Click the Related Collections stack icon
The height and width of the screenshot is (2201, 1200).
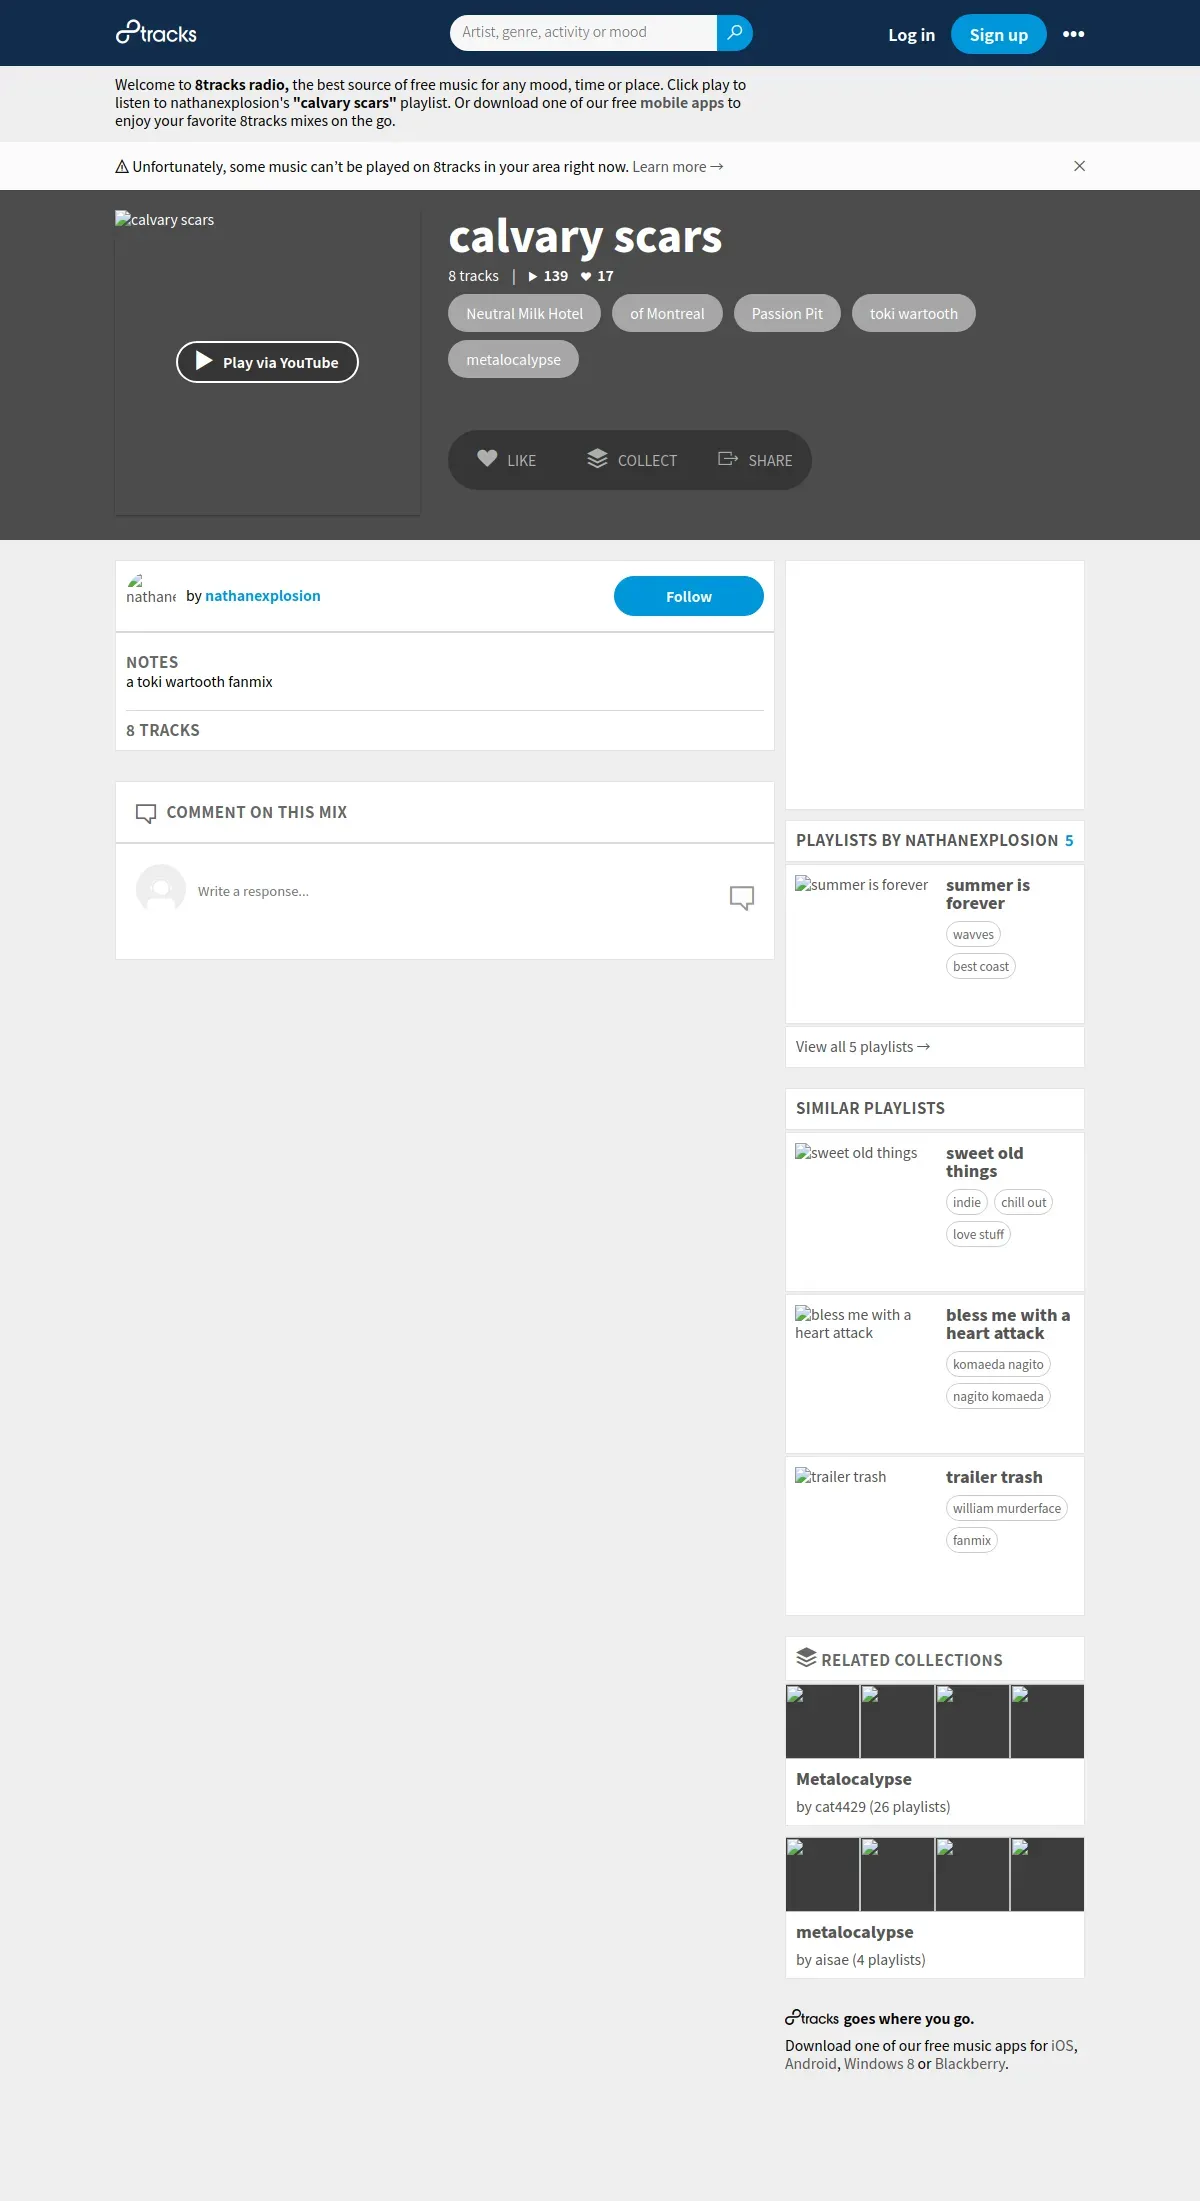coord(806,1657)
